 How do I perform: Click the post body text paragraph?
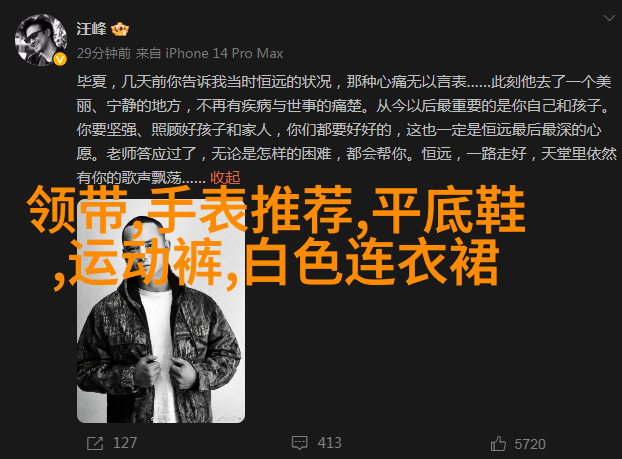(346, 130)
